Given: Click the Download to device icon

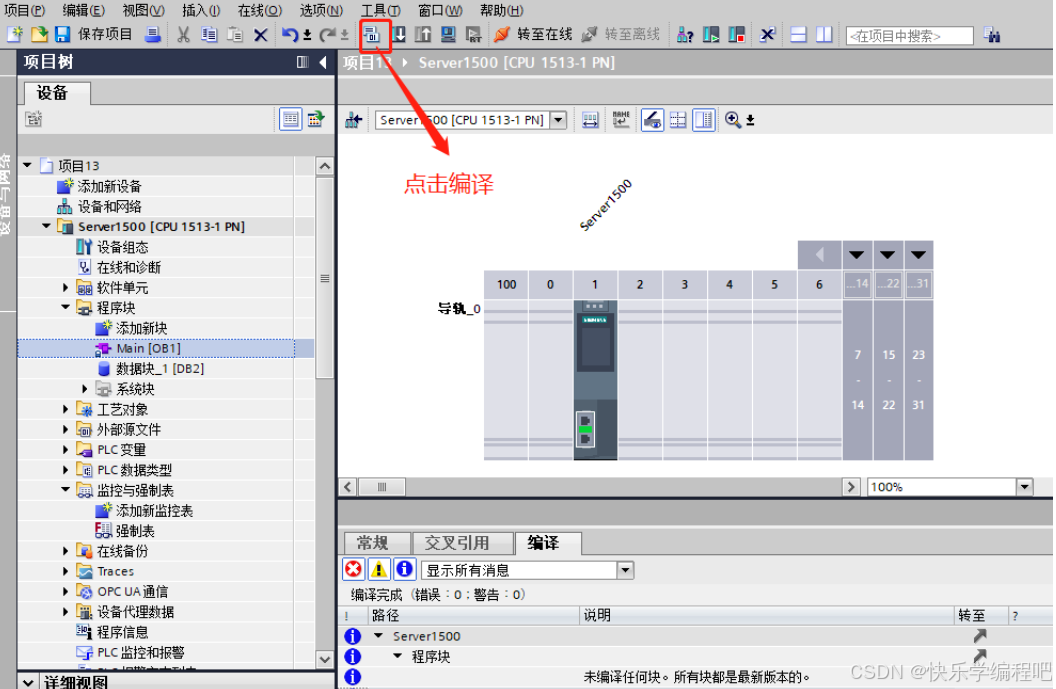Looking at the screenshot, I should coord(399,34).
